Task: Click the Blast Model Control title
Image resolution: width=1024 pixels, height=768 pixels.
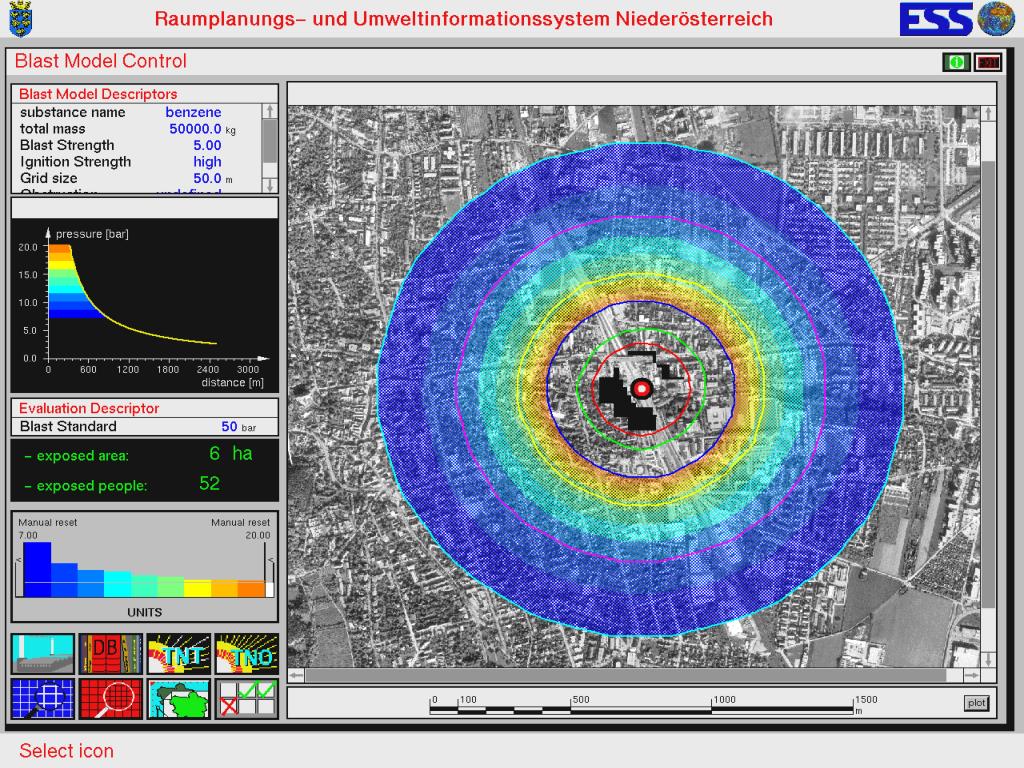Action: (x=101, y=61)
